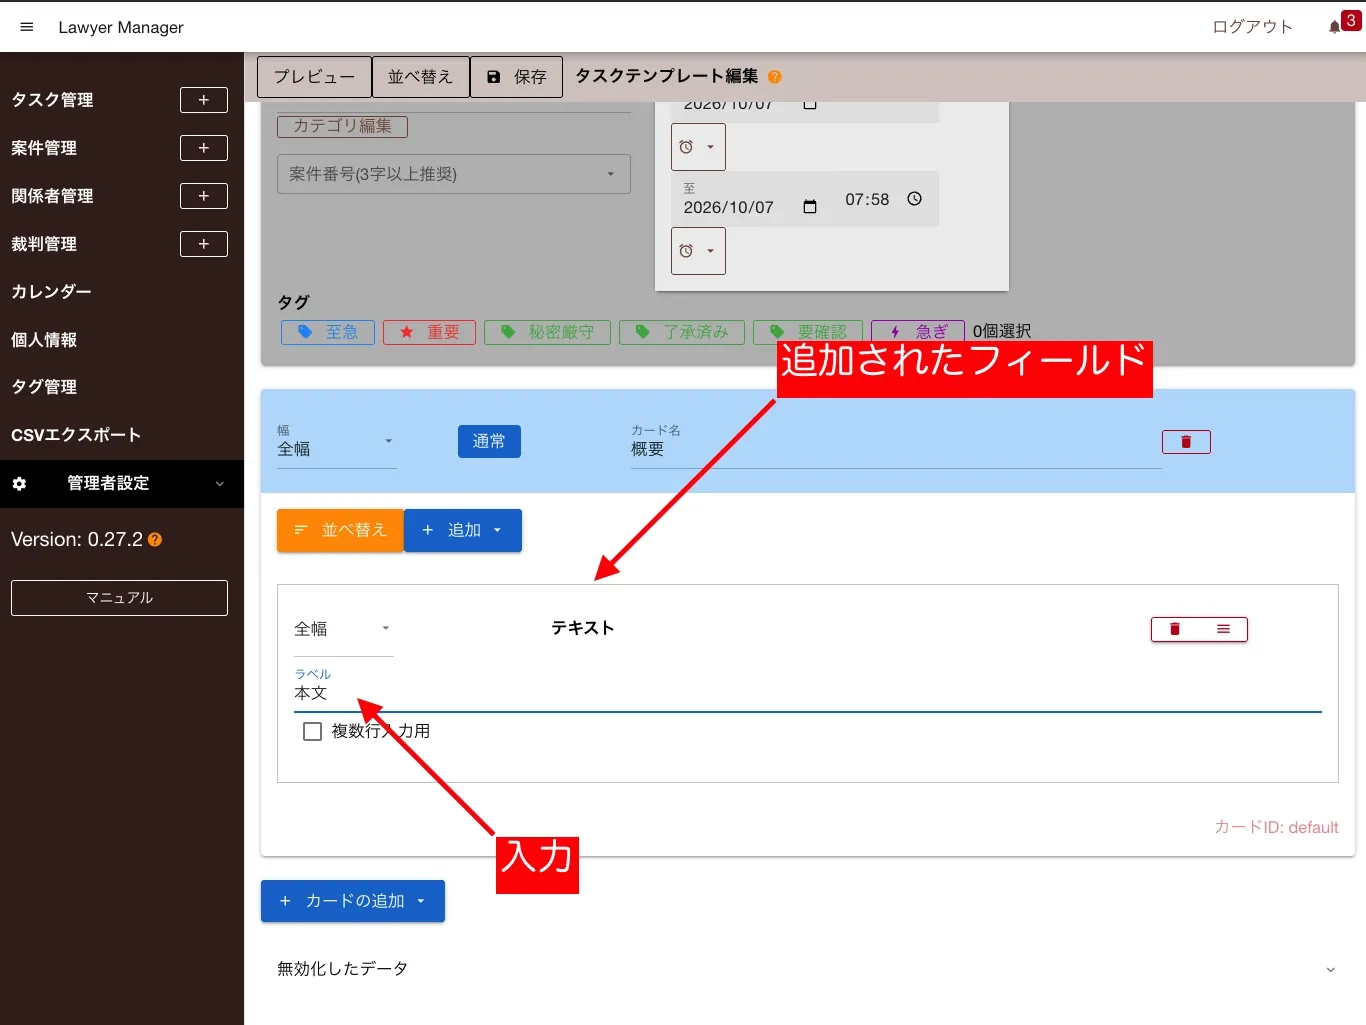Expand the 無効化したデータ section

[808, 969]
